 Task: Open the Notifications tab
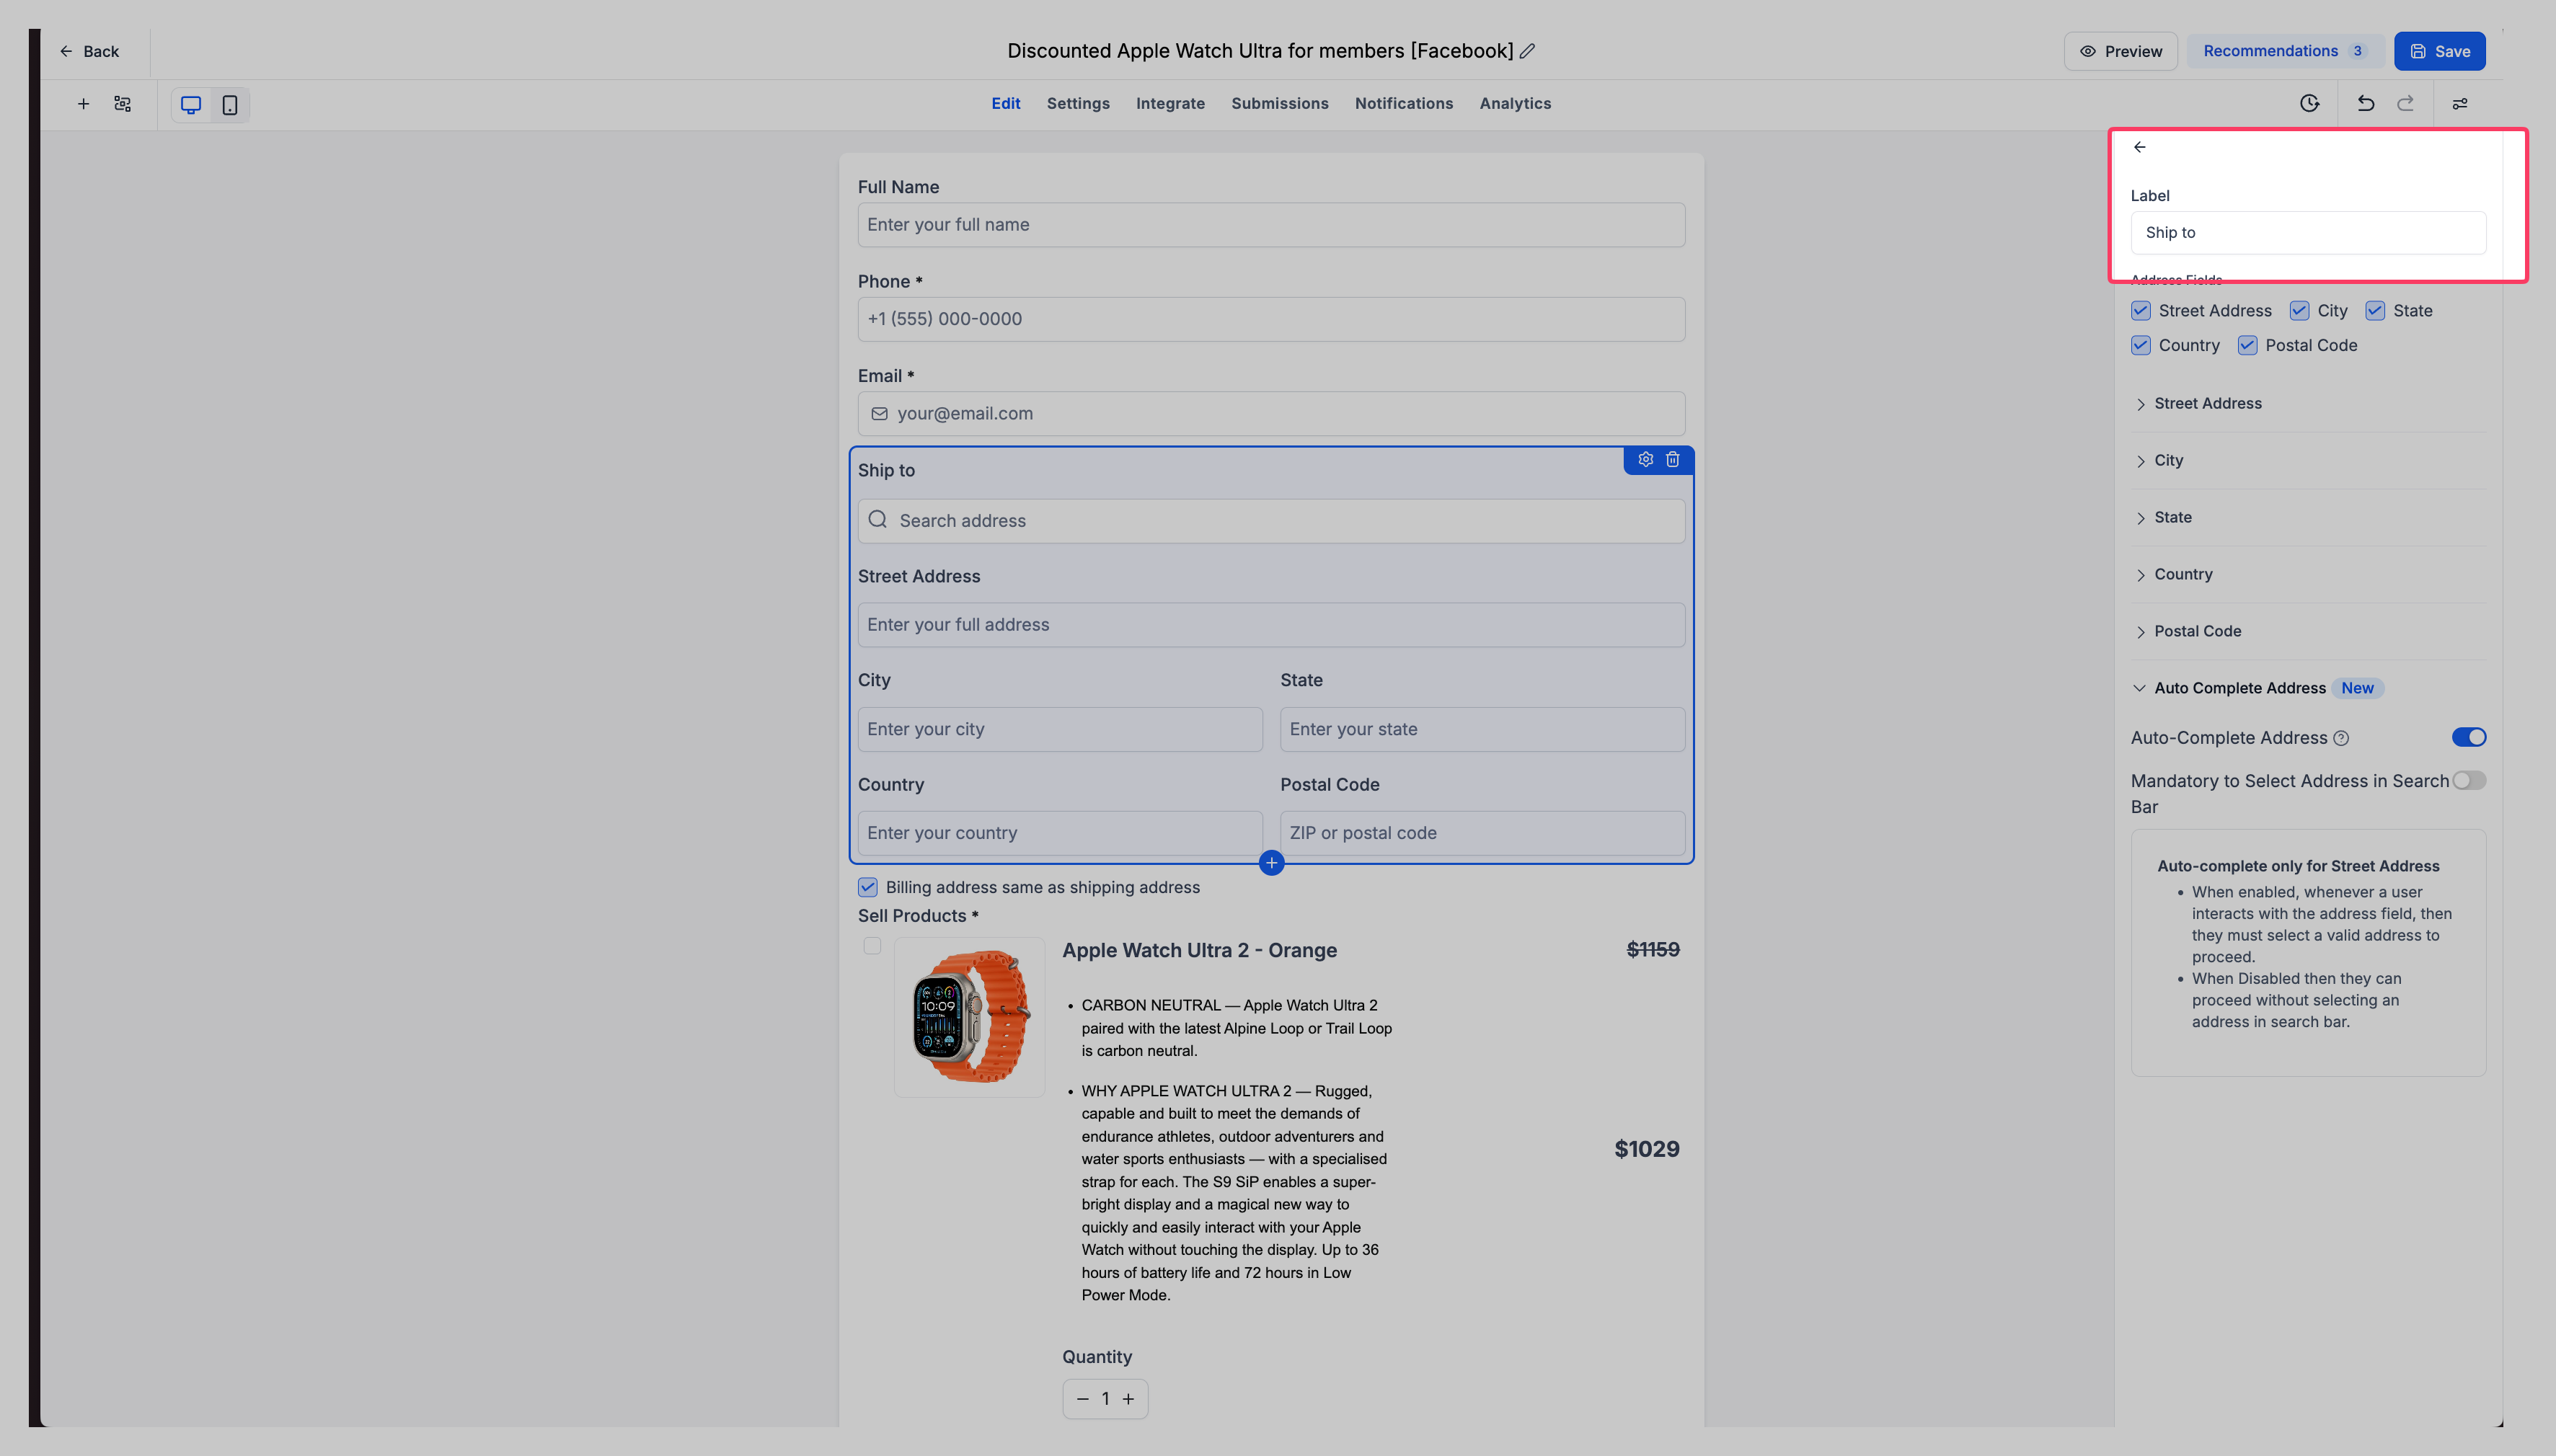pyautogui.click(x=1404, y=104)
